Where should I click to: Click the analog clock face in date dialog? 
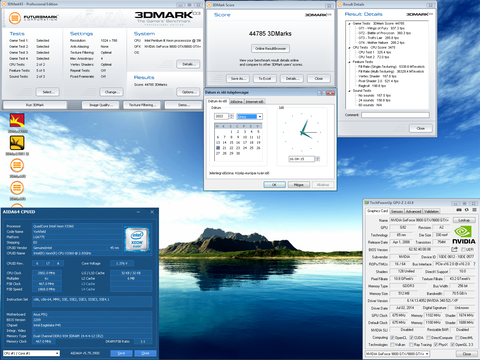[x=302, y=132]
